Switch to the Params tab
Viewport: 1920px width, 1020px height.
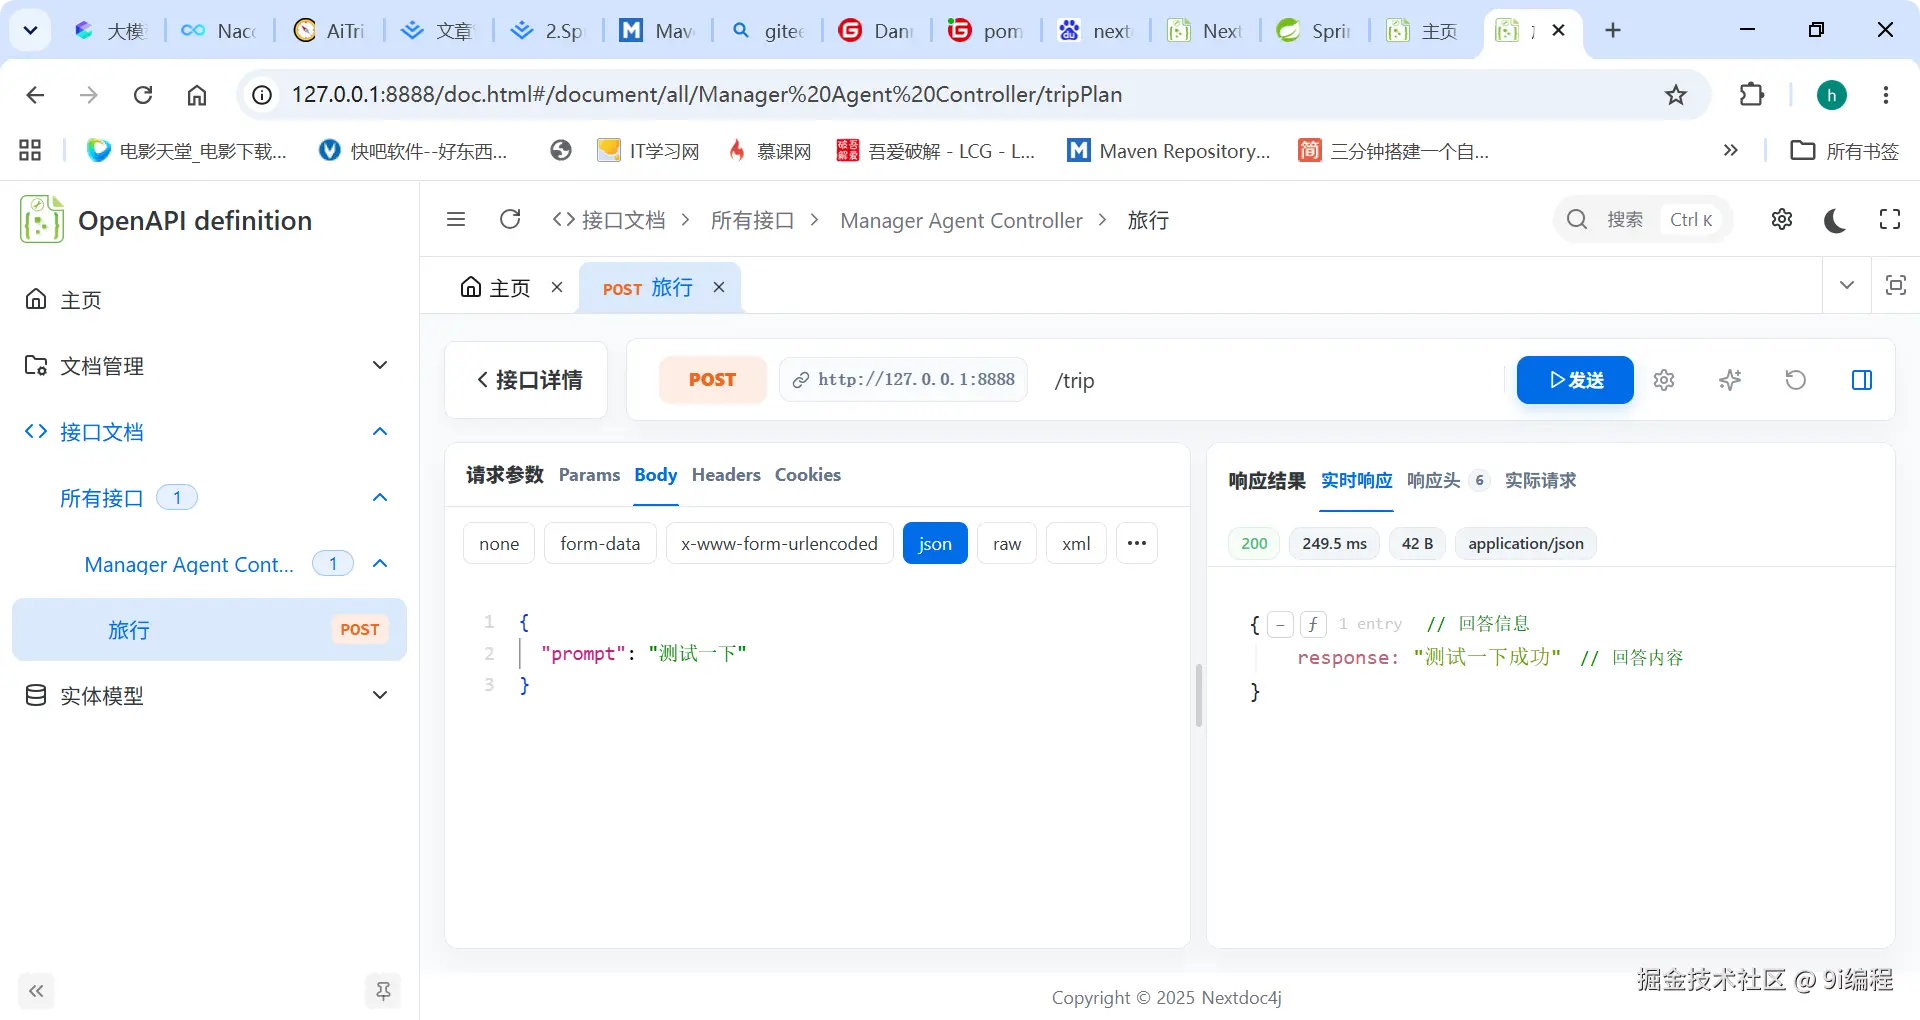pos(589,475)
